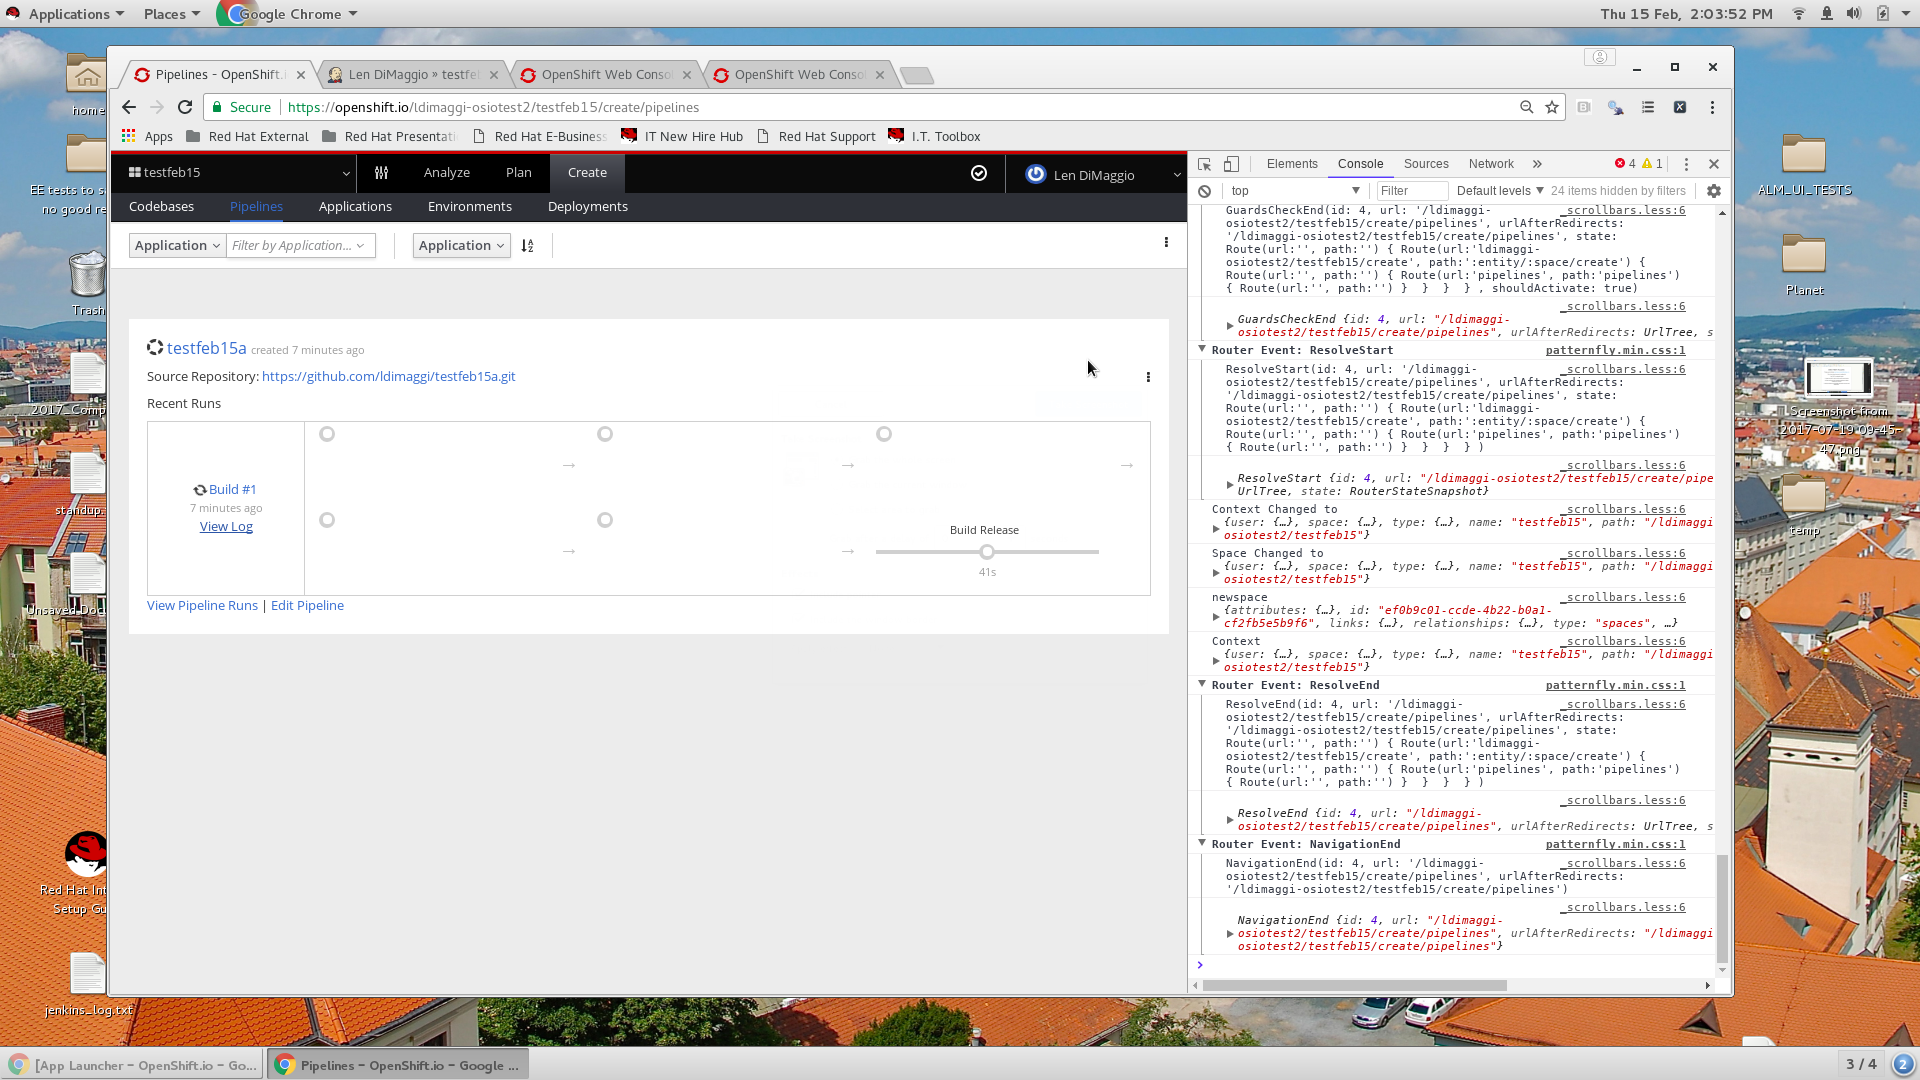This screenshot has height=1080, width=1920.
Task: Click the red error count indicator
Action: click(x=1625, y=164)
